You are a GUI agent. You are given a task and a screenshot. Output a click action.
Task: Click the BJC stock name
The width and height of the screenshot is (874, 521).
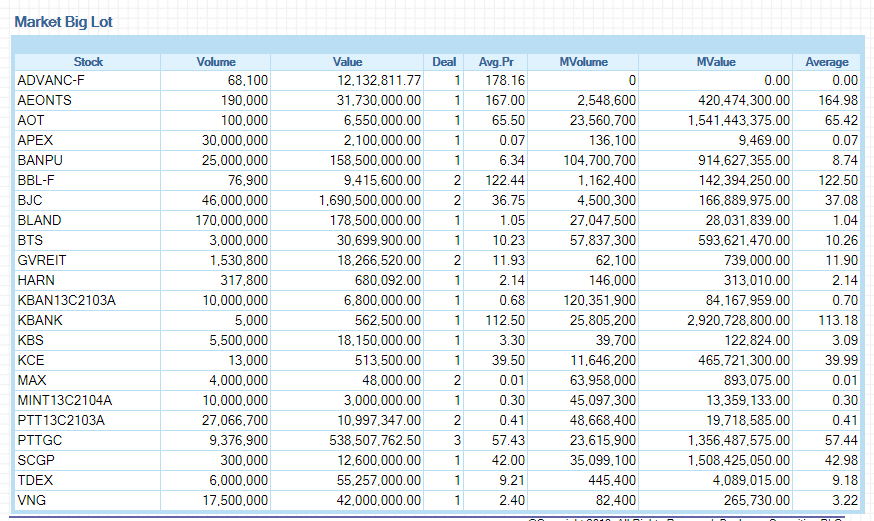pos(30,201)
